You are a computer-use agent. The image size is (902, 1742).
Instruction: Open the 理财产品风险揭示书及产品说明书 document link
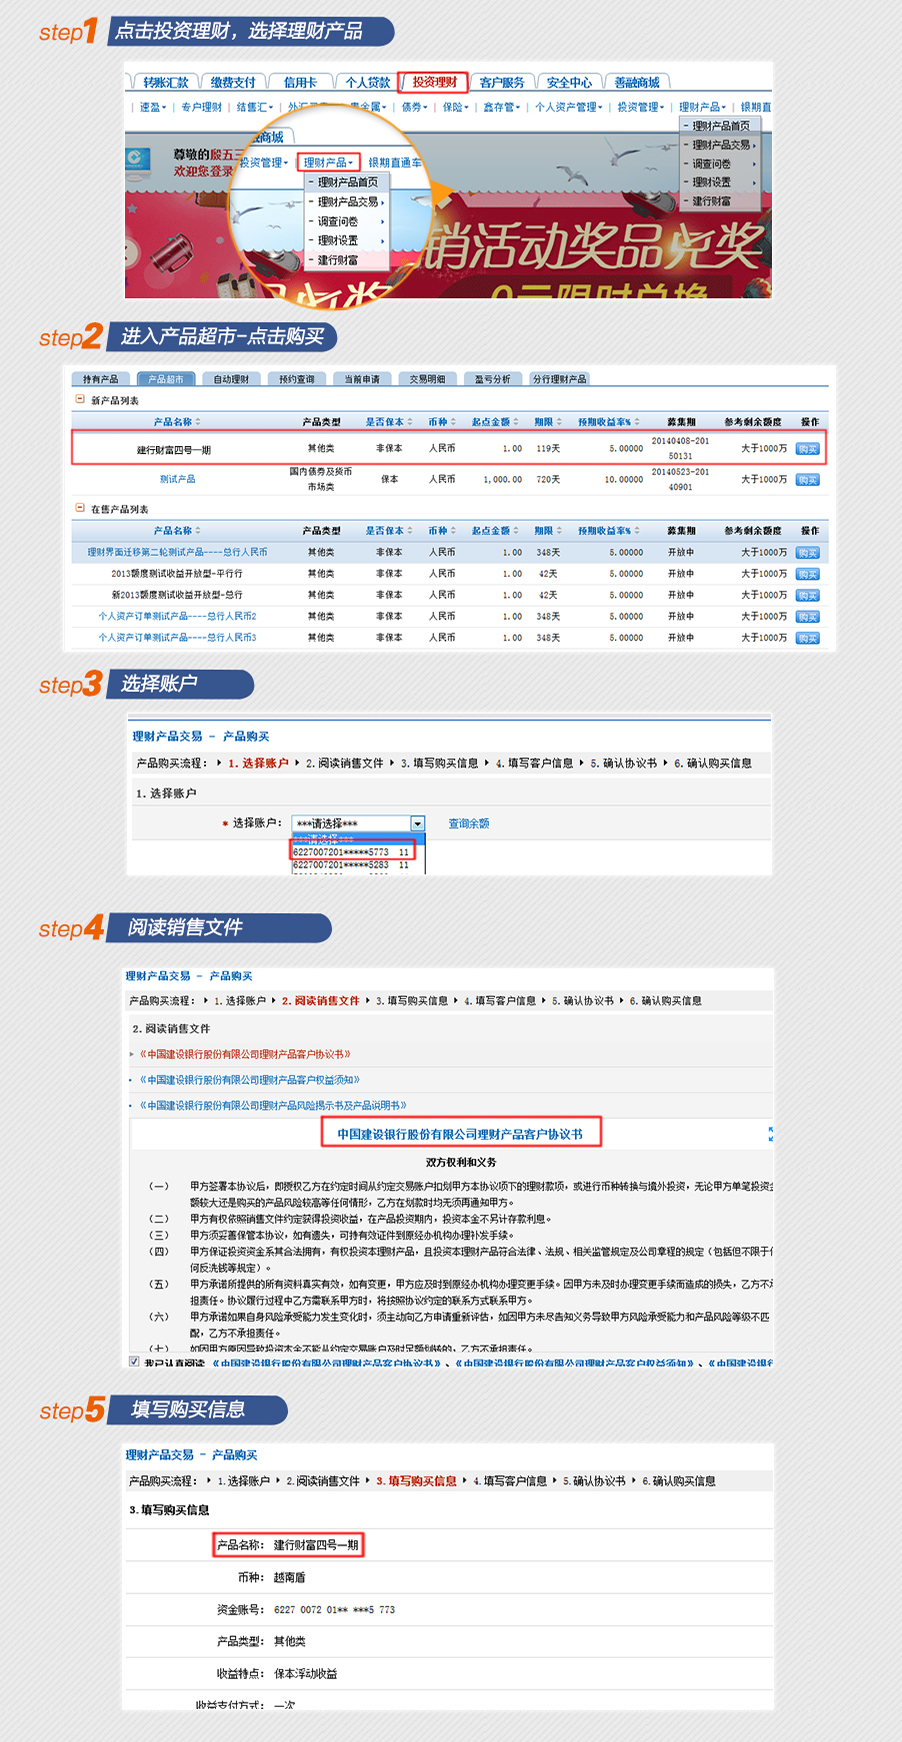click(x=272, y=1105)
